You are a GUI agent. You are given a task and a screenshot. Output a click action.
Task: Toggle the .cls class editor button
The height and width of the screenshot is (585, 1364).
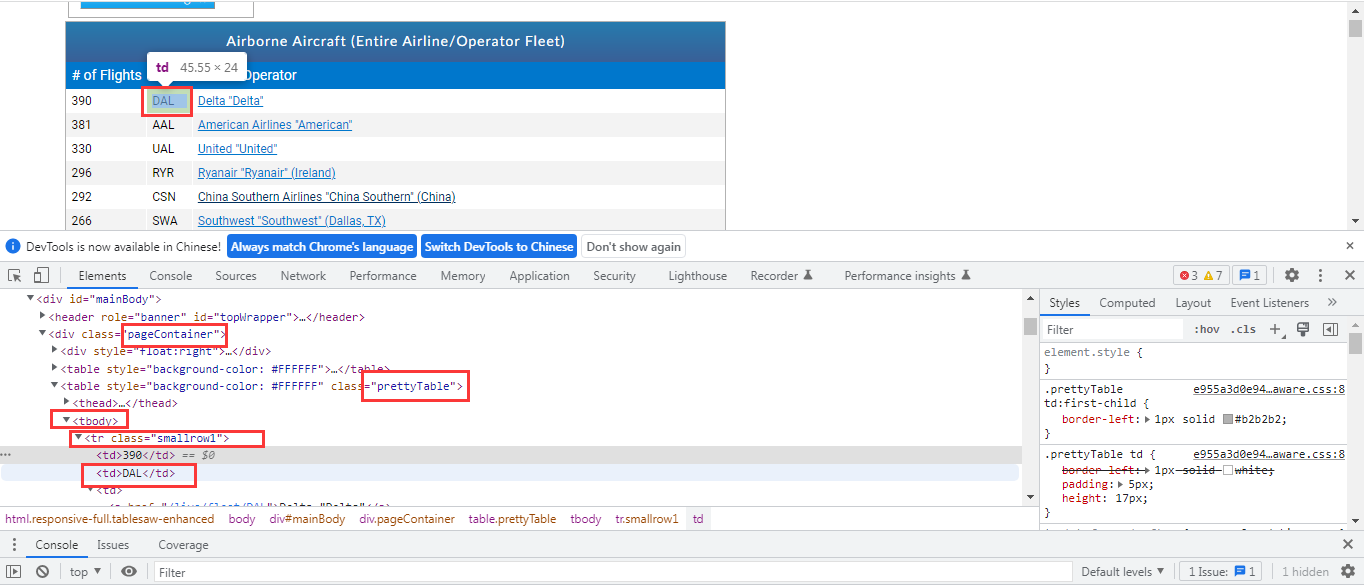pyautogui.click(x=1244, y=329)
